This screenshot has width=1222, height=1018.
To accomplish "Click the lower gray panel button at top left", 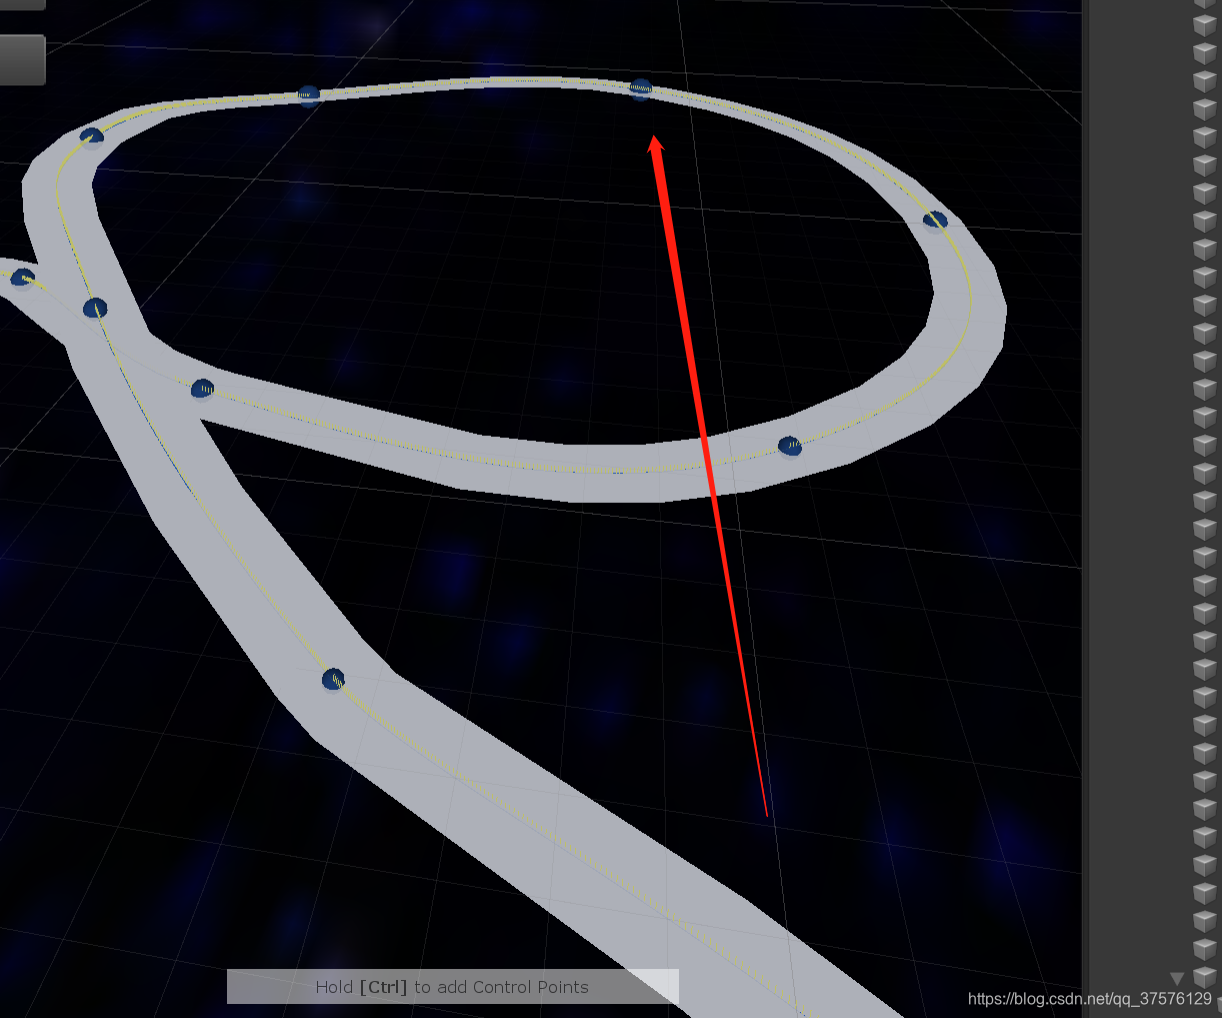I will 22,58.
